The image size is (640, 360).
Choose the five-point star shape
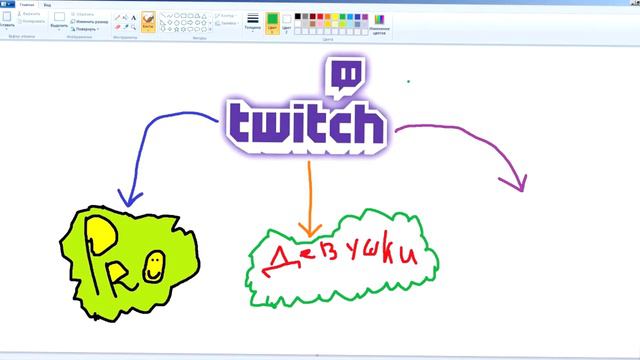[177, 29]
